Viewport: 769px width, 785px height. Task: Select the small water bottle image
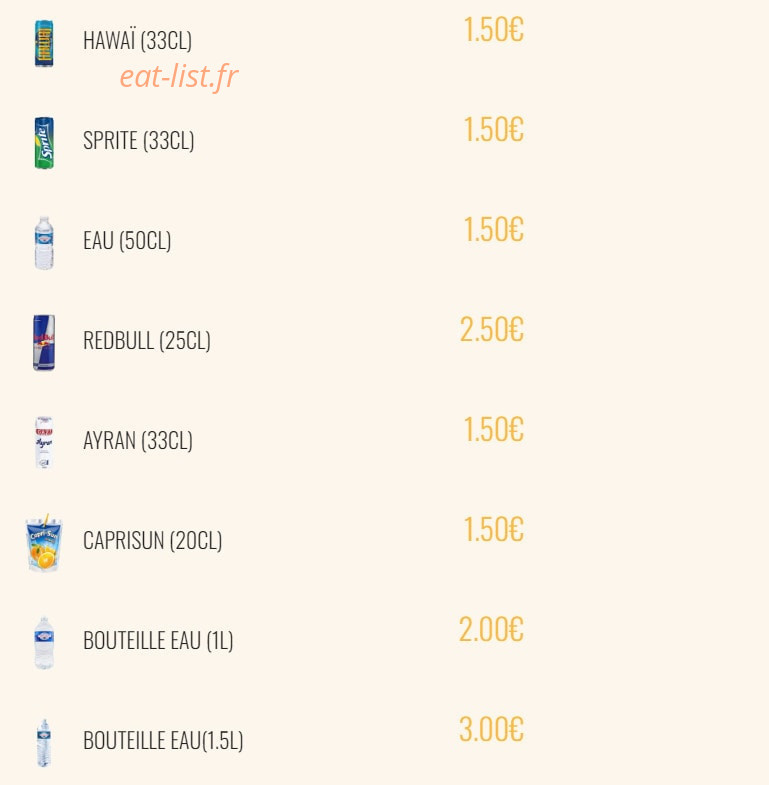44,243
